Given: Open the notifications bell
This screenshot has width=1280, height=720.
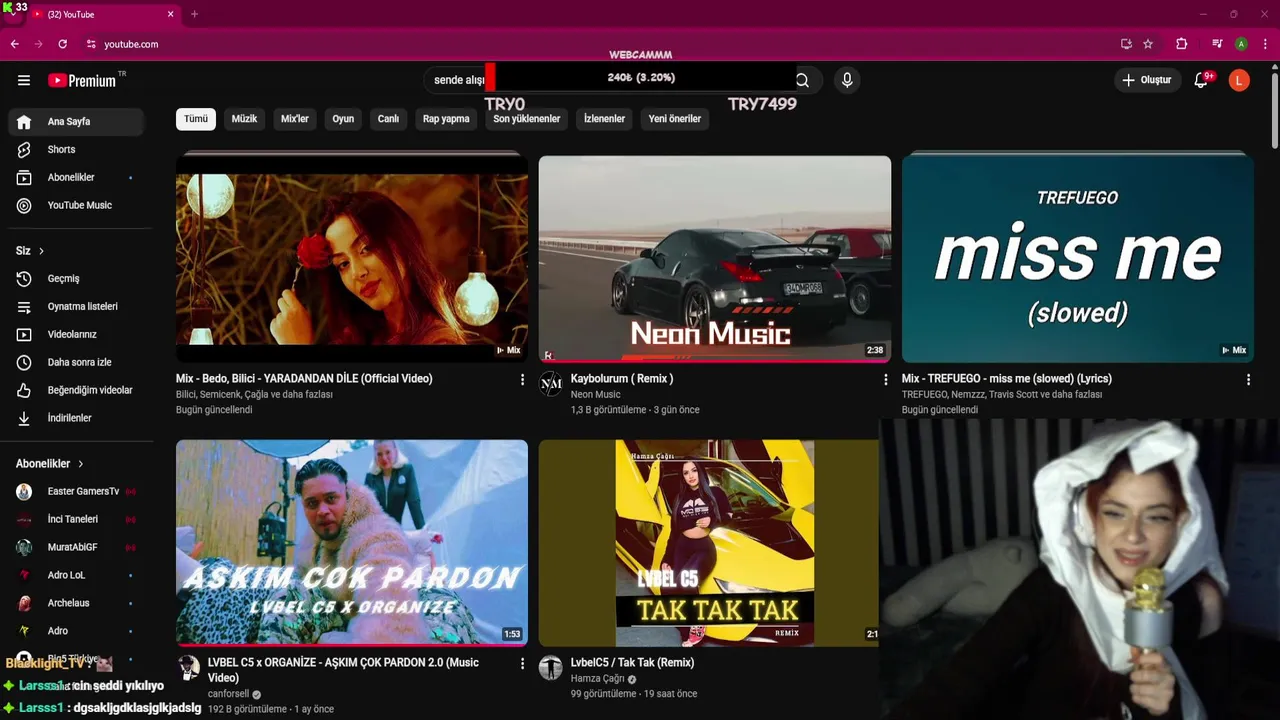Looking at the screenshot, I should [x=1201, y=80].
